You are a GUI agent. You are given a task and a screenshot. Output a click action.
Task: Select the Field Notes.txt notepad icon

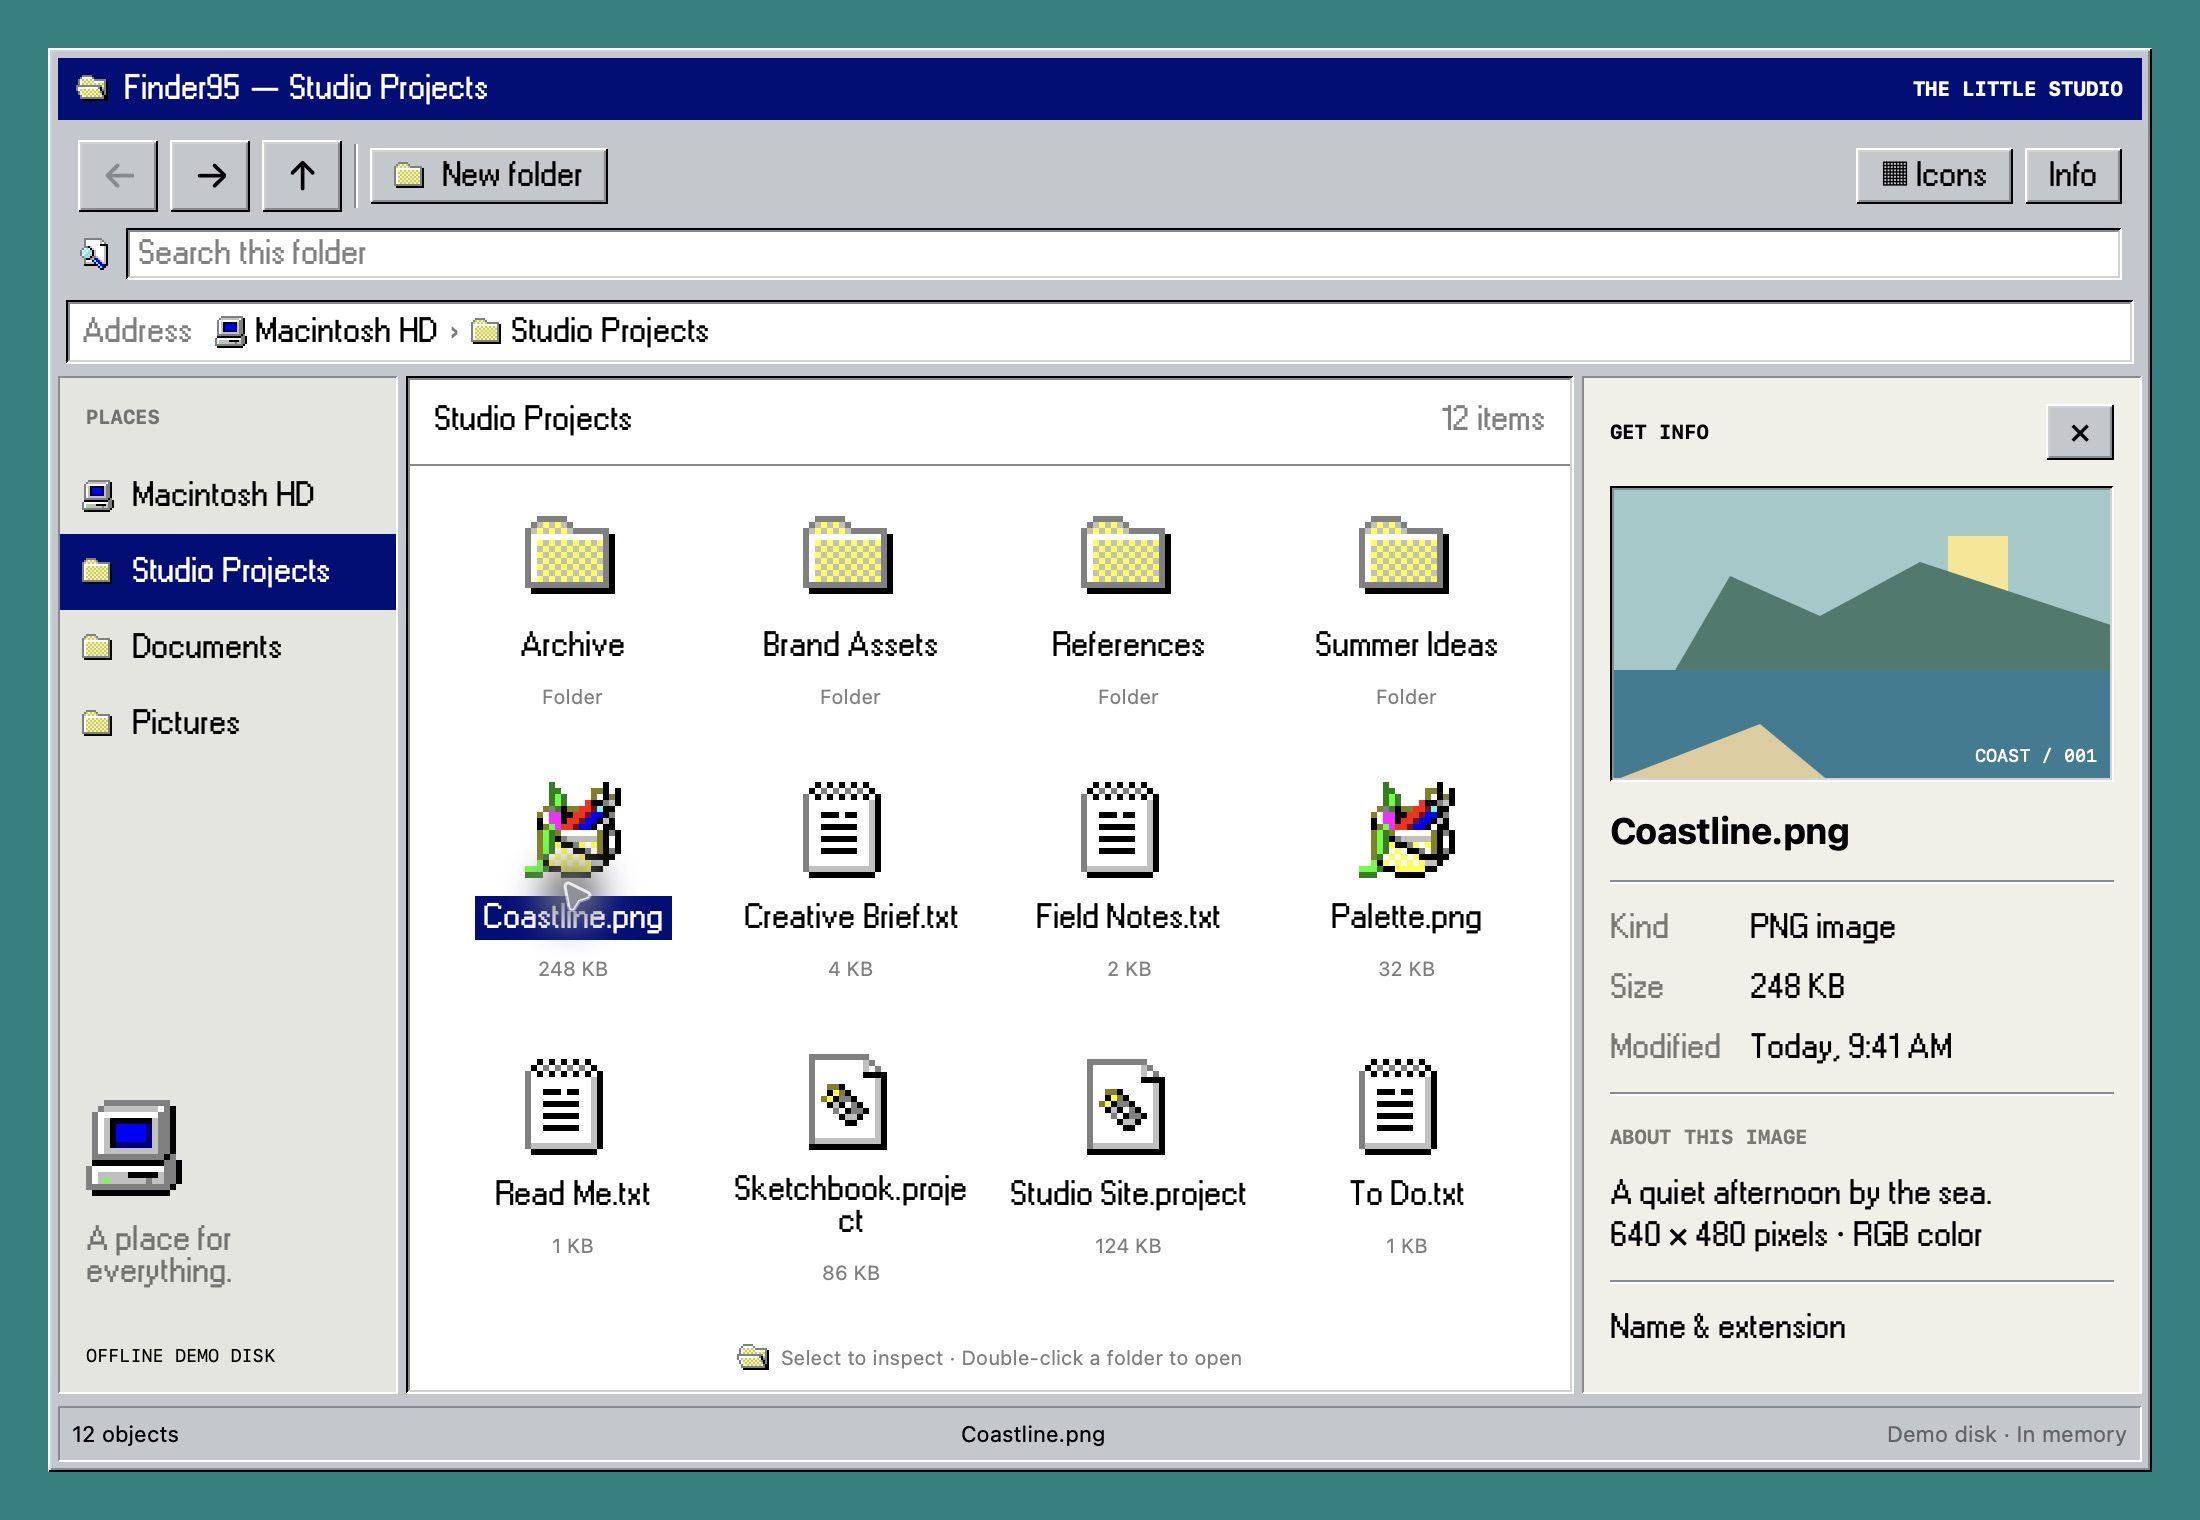[1120, 829]
